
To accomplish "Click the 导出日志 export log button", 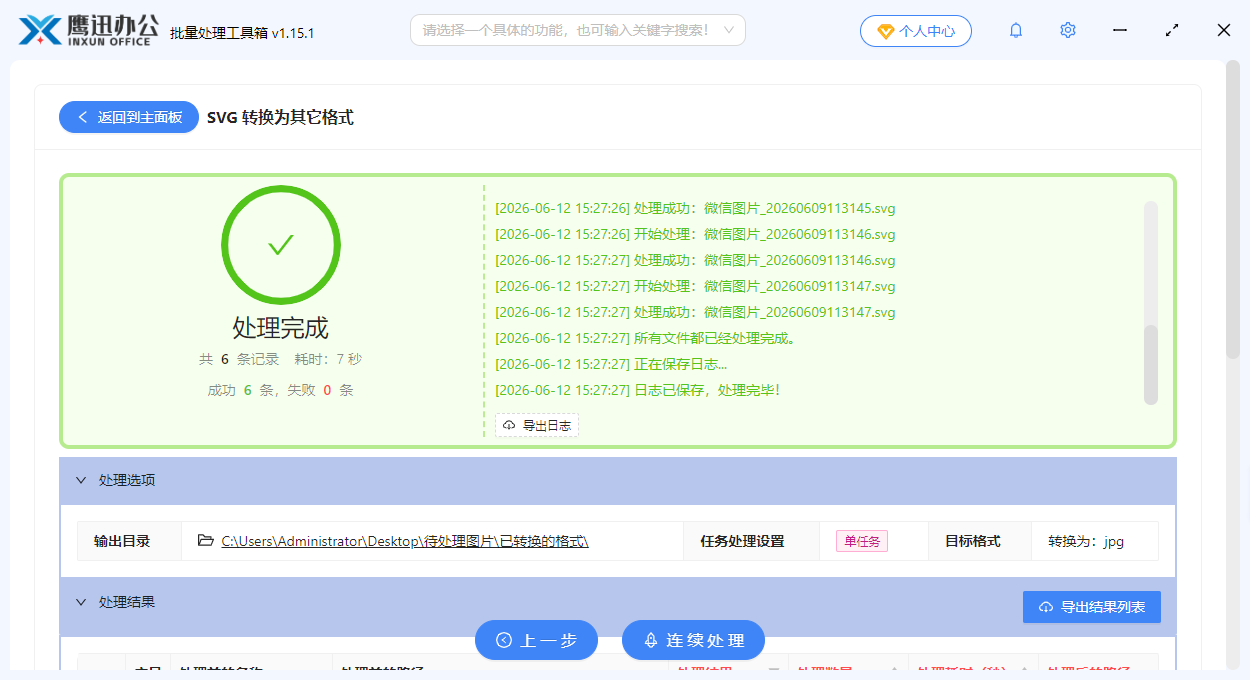I will 537,425.
